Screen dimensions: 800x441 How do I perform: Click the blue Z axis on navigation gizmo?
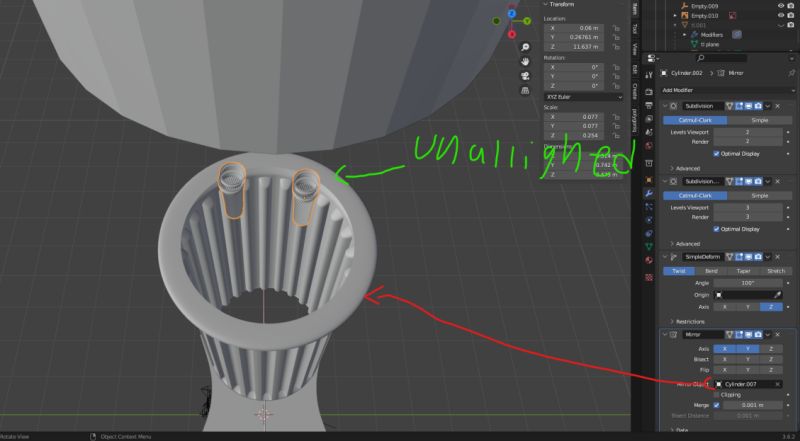(512, 14)
